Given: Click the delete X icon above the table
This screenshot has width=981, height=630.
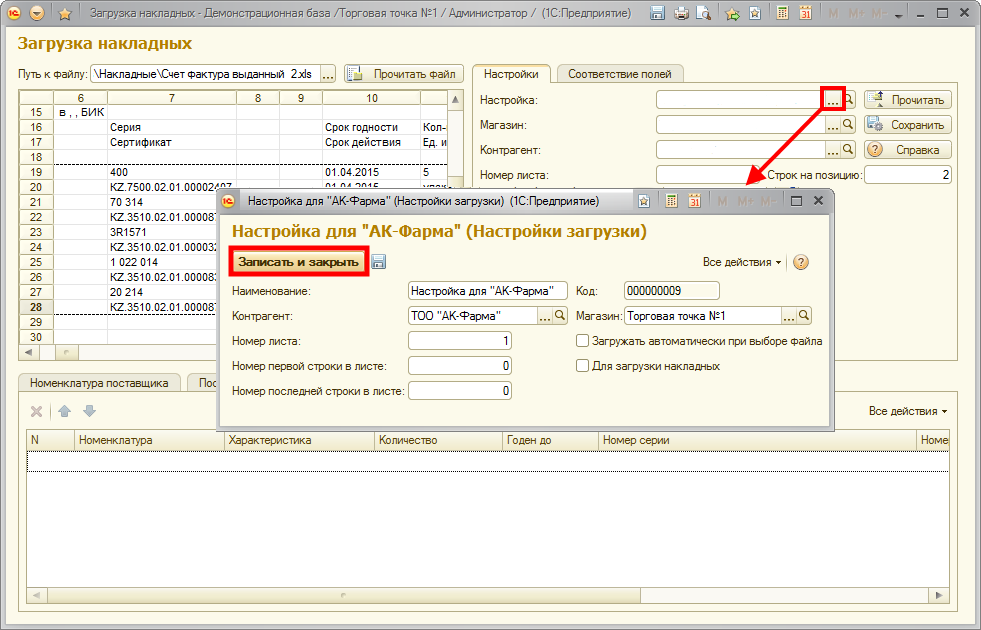Looking at the screenshot, I should [36, 411].
